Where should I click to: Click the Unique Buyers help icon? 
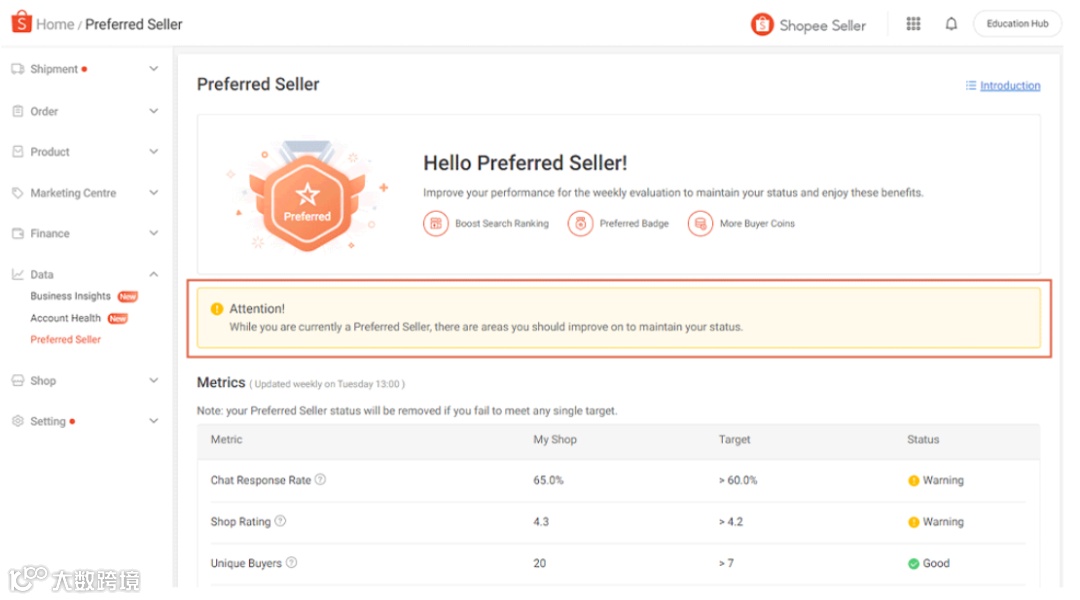pyautogui.click(x=291, y=563)
